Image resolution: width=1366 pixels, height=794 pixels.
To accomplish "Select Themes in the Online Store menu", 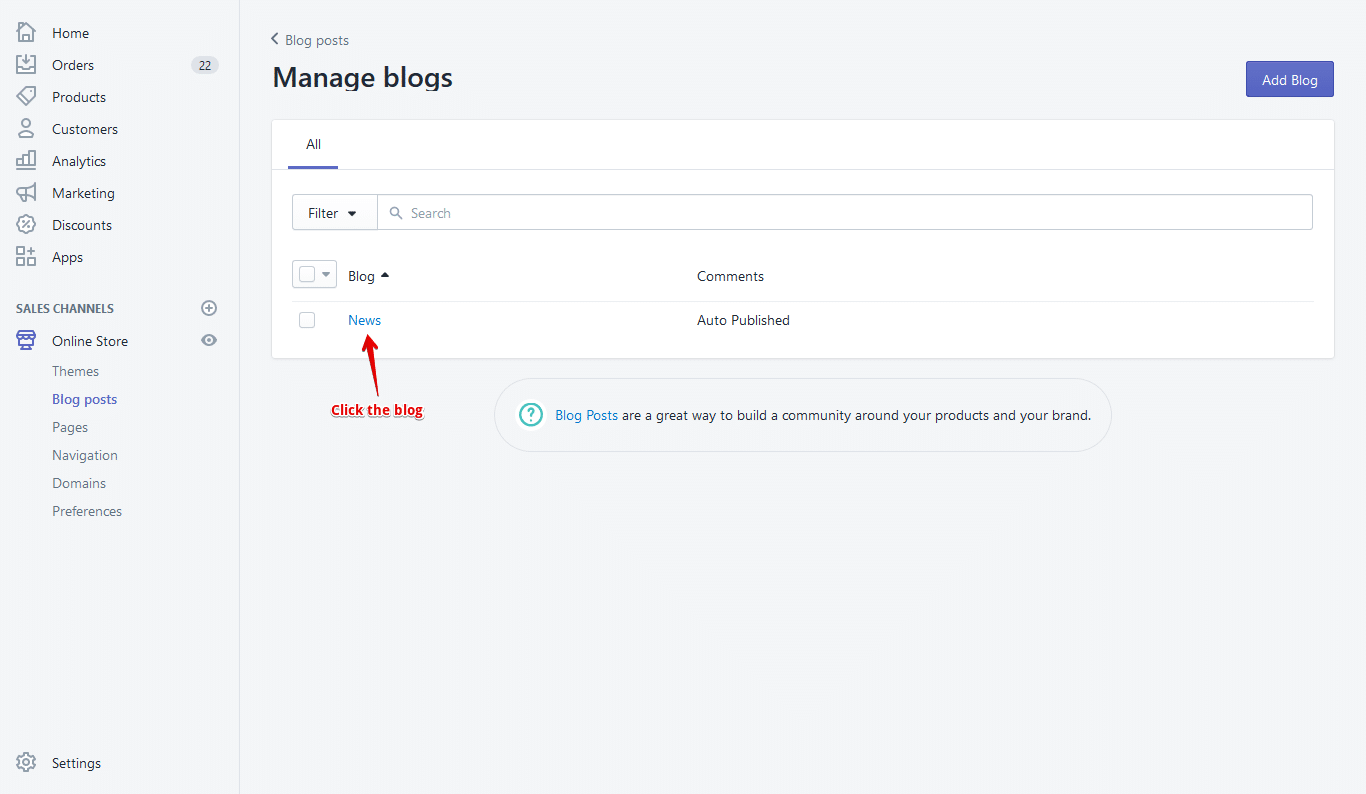I will tap(75, 370).
